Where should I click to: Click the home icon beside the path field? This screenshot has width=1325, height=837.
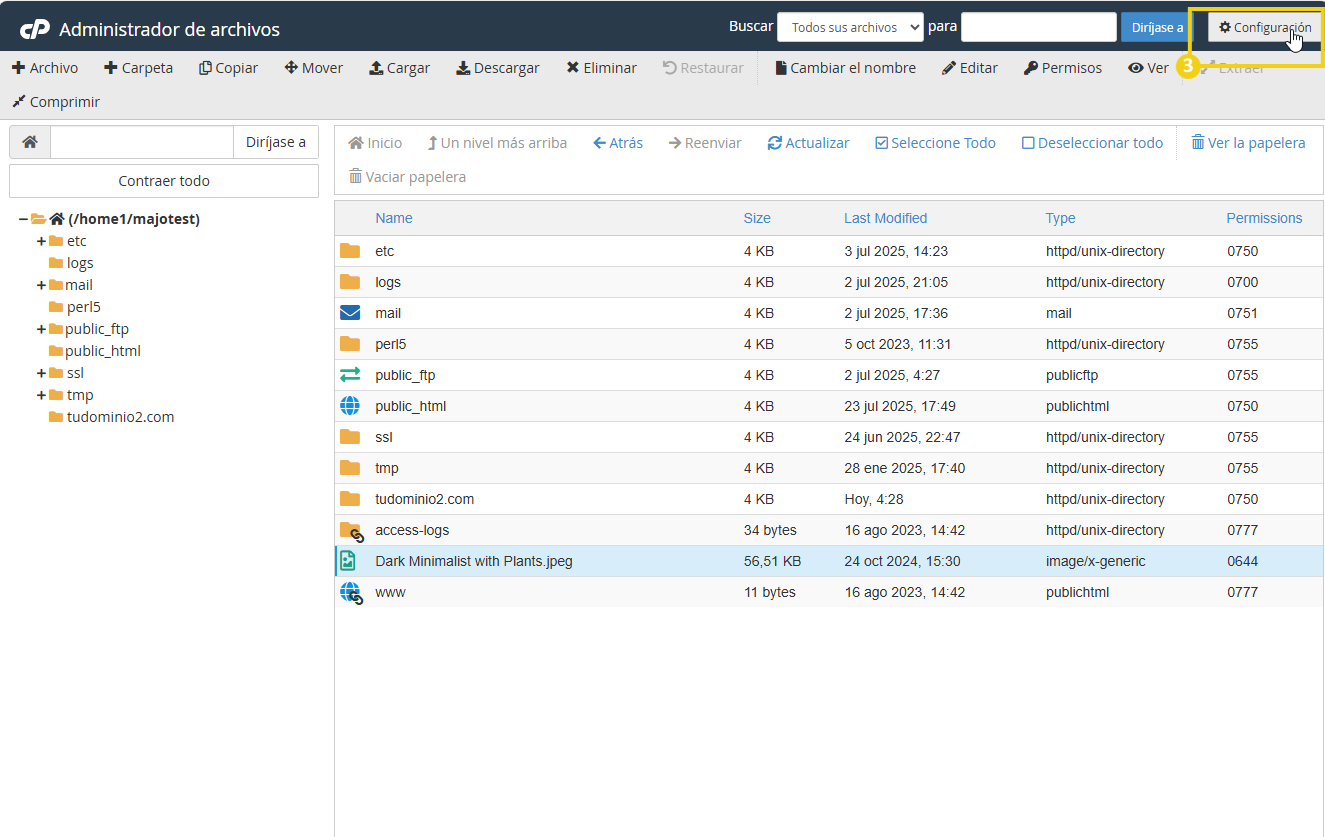click(x=30, y=143)
